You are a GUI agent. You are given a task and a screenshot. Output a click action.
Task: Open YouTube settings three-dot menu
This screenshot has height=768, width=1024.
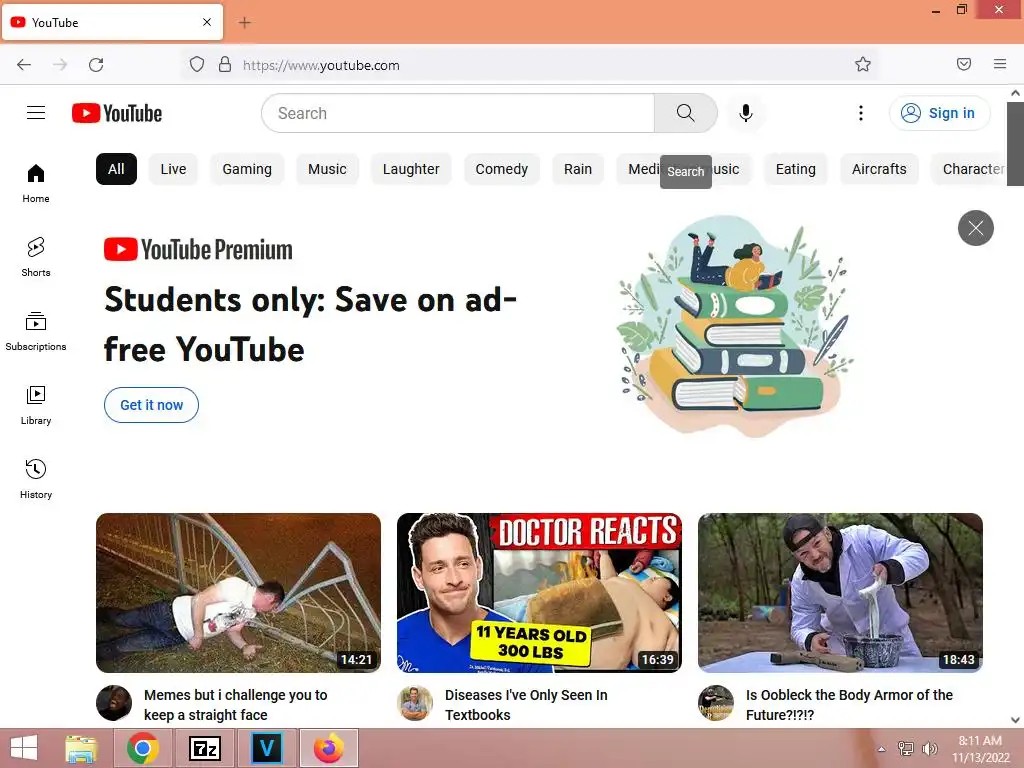coord(861,113)
